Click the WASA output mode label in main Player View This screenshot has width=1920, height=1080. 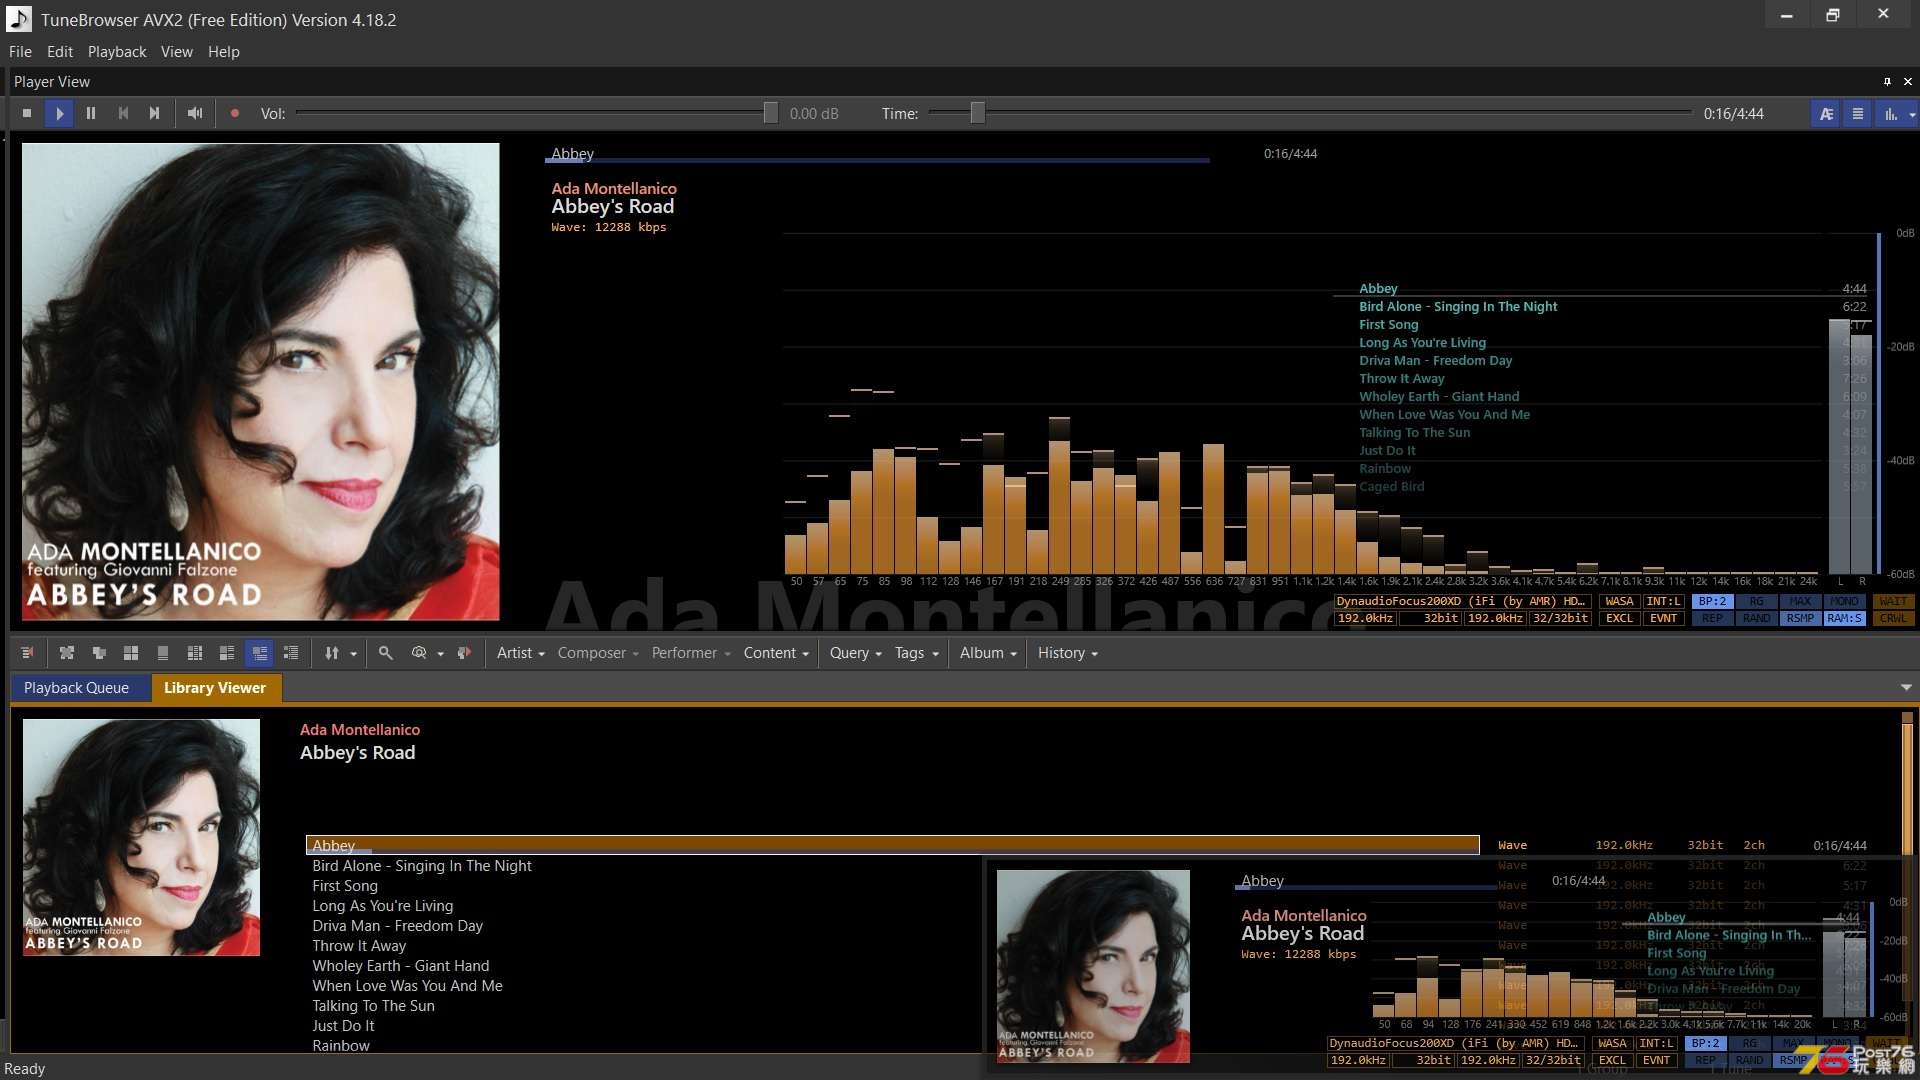1619,602
